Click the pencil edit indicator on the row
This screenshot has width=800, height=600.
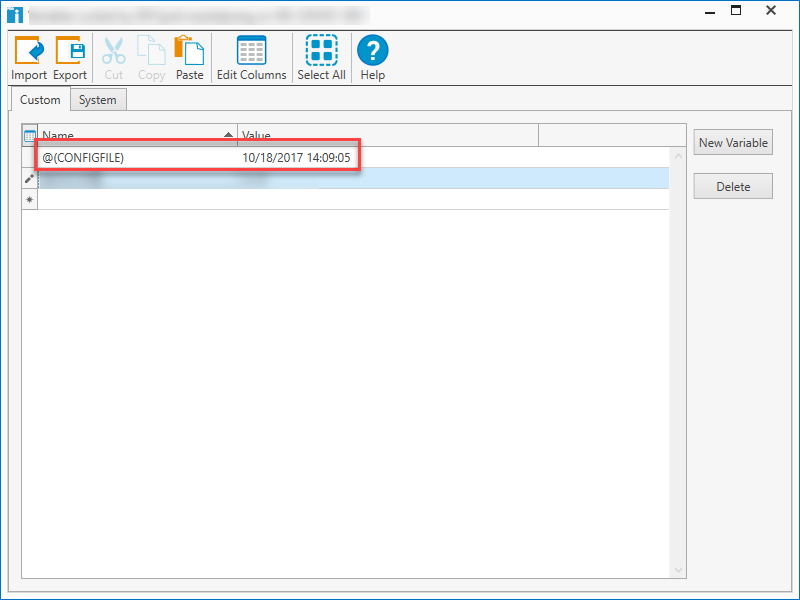29,178
